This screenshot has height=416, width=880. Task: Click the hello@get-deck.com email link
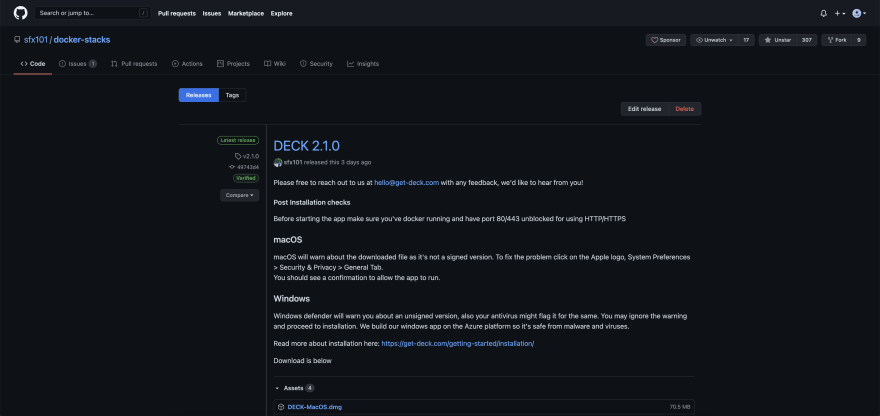(x=406, y=182)
